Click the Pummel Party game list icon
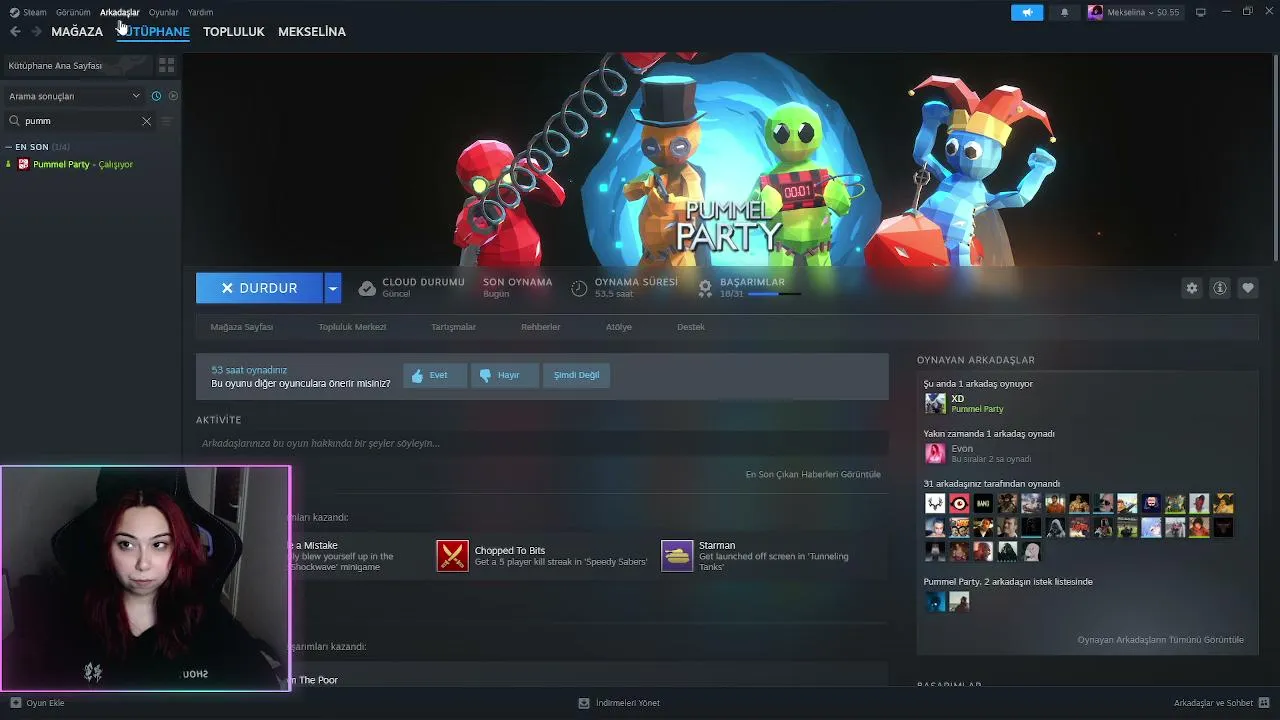The image size is (1280, 720). (24, 164)
